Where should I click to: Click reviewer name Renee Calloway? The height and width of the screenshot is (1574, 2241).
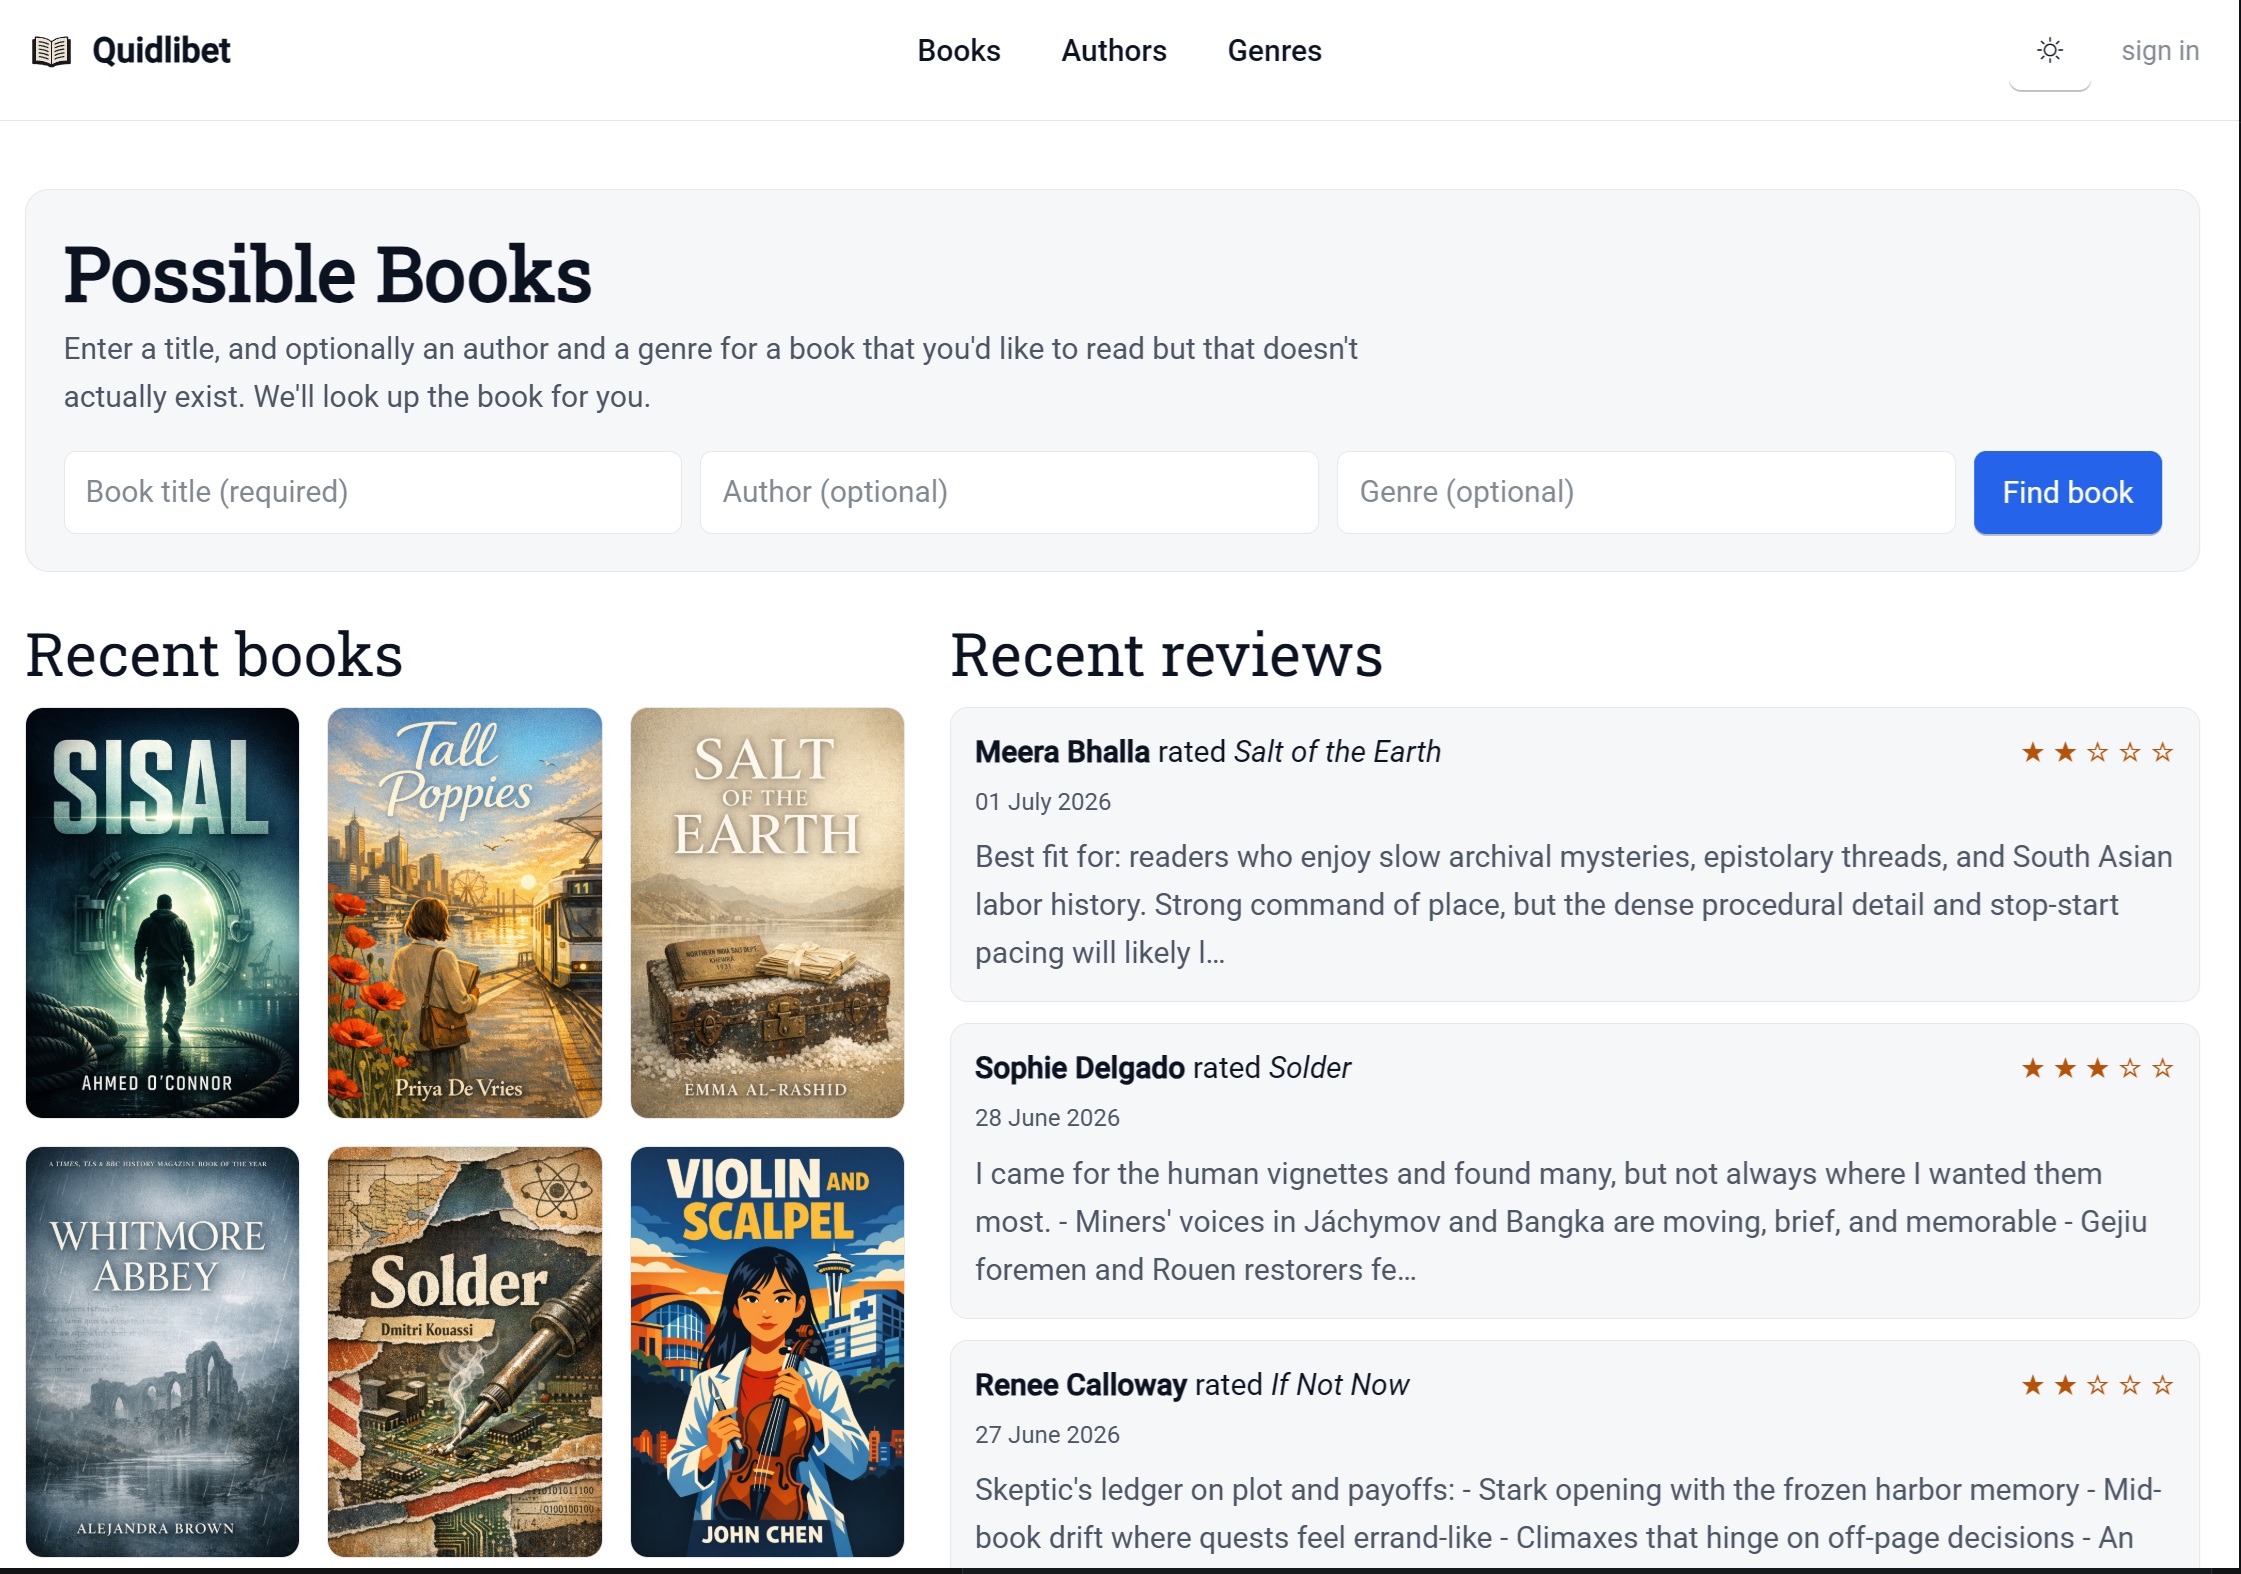1080,1384
